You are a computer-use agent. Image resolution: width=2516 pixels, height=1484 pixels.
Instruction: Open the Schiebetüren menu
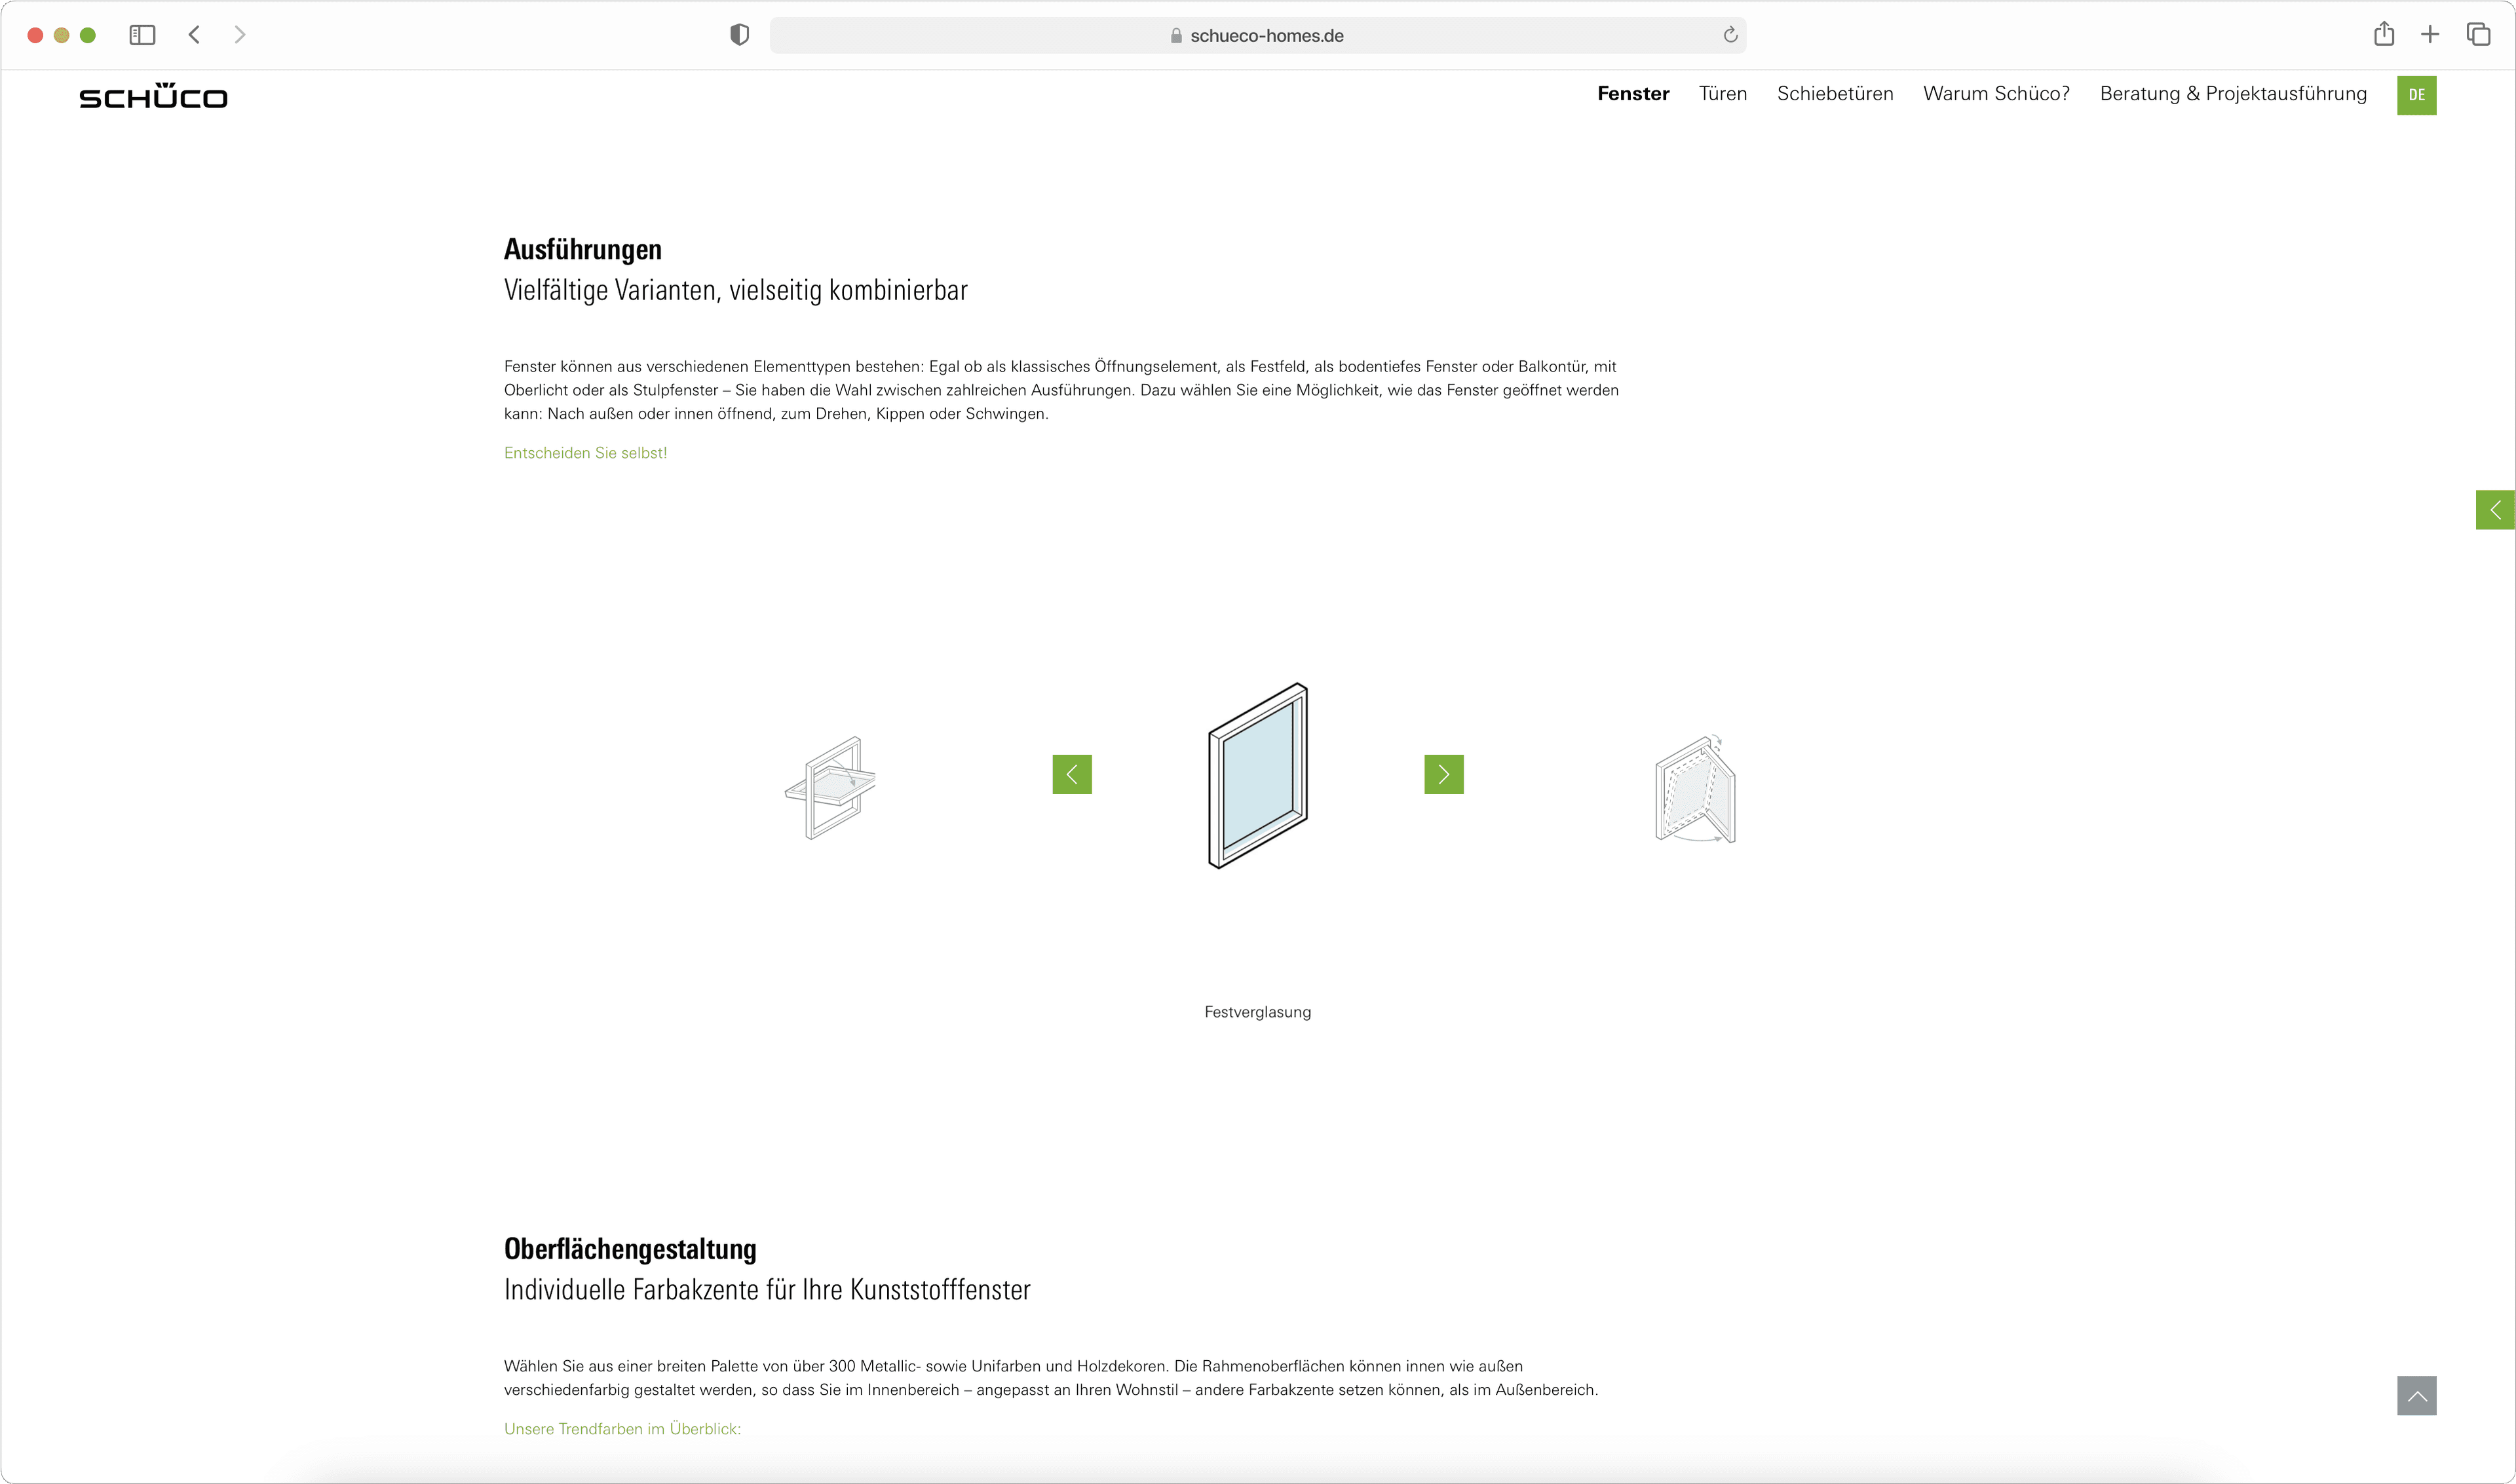pos(1834,94)
